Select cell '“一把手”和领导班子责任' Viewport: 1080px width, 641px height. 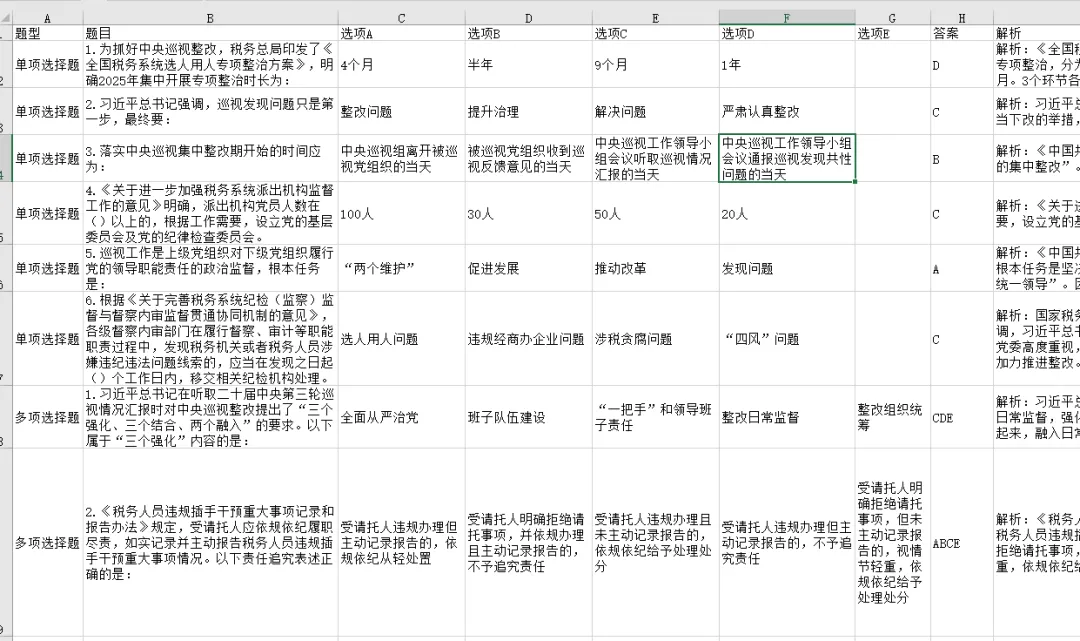[x=655, y=417]
